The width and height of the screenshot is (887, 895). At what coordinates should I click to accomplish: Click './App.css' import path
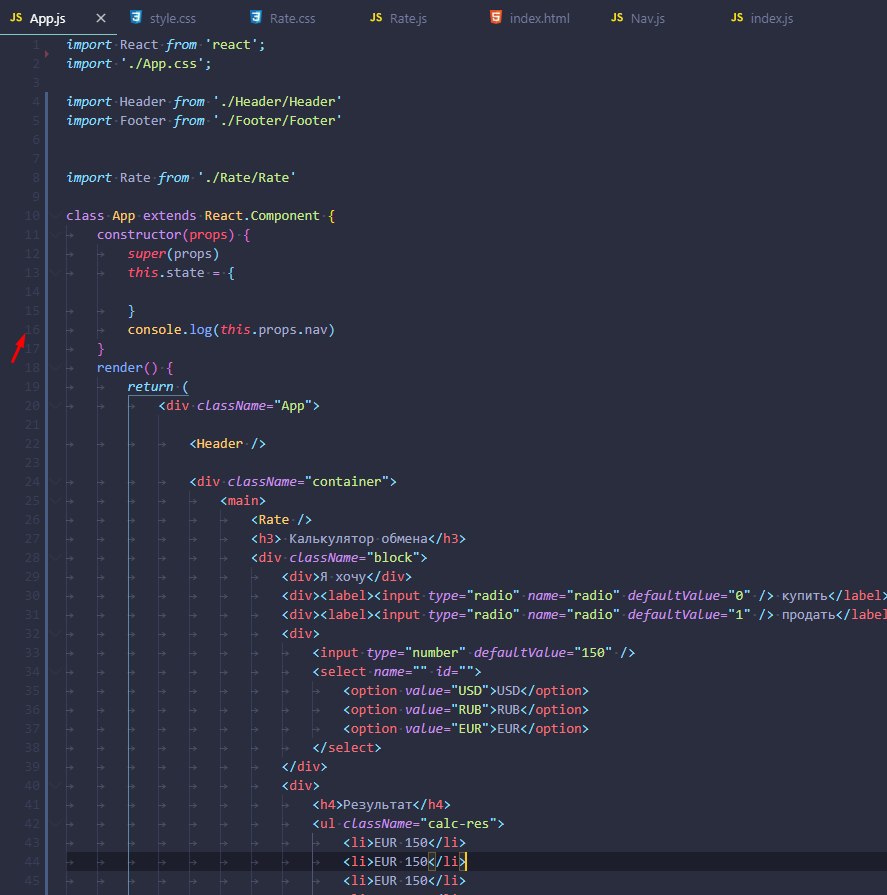click(162, 63)
